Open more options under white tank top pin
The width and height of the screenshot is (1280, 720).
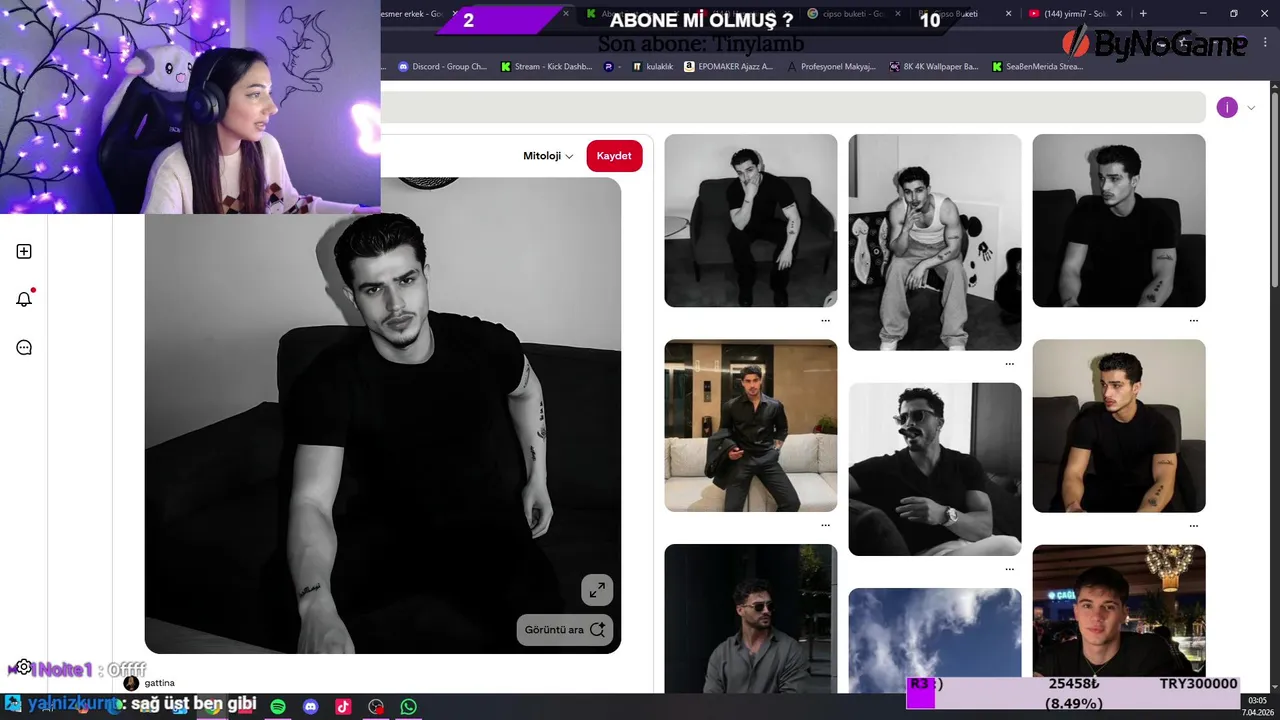pos(1009,364)
